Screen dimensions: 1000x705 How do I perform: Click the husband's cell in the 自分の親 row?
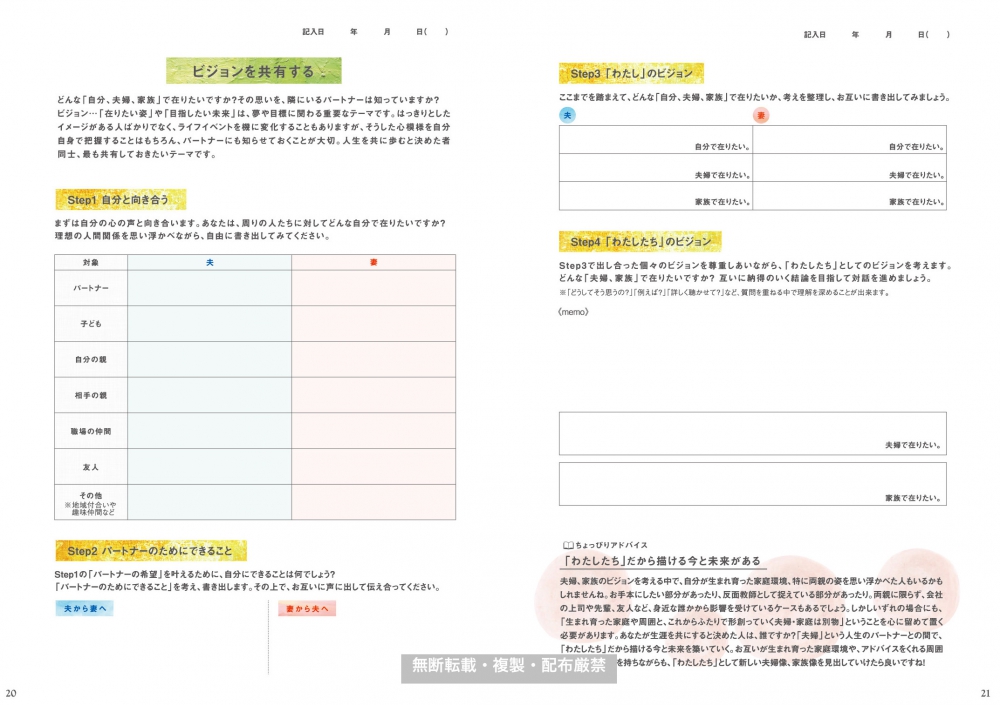point(210,359)
